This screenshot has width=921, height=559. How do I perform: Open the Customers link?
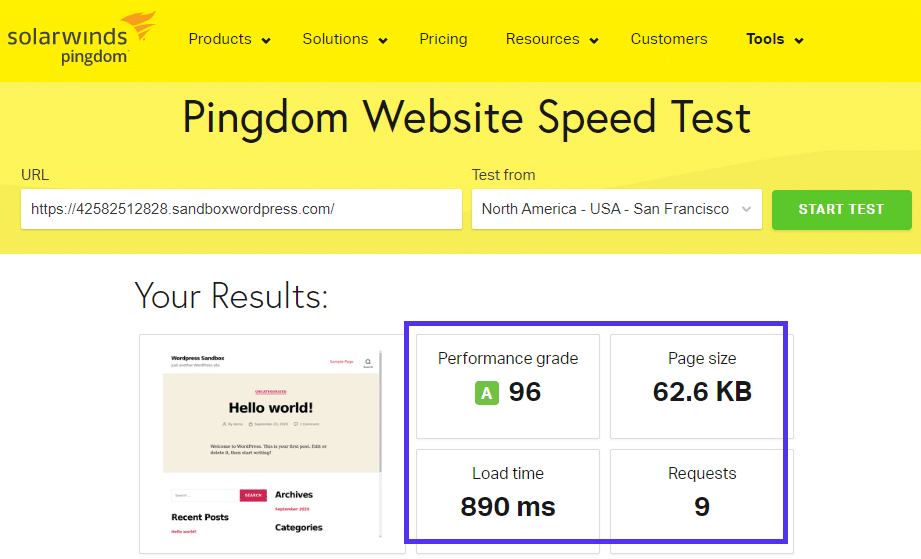(669, 39)
